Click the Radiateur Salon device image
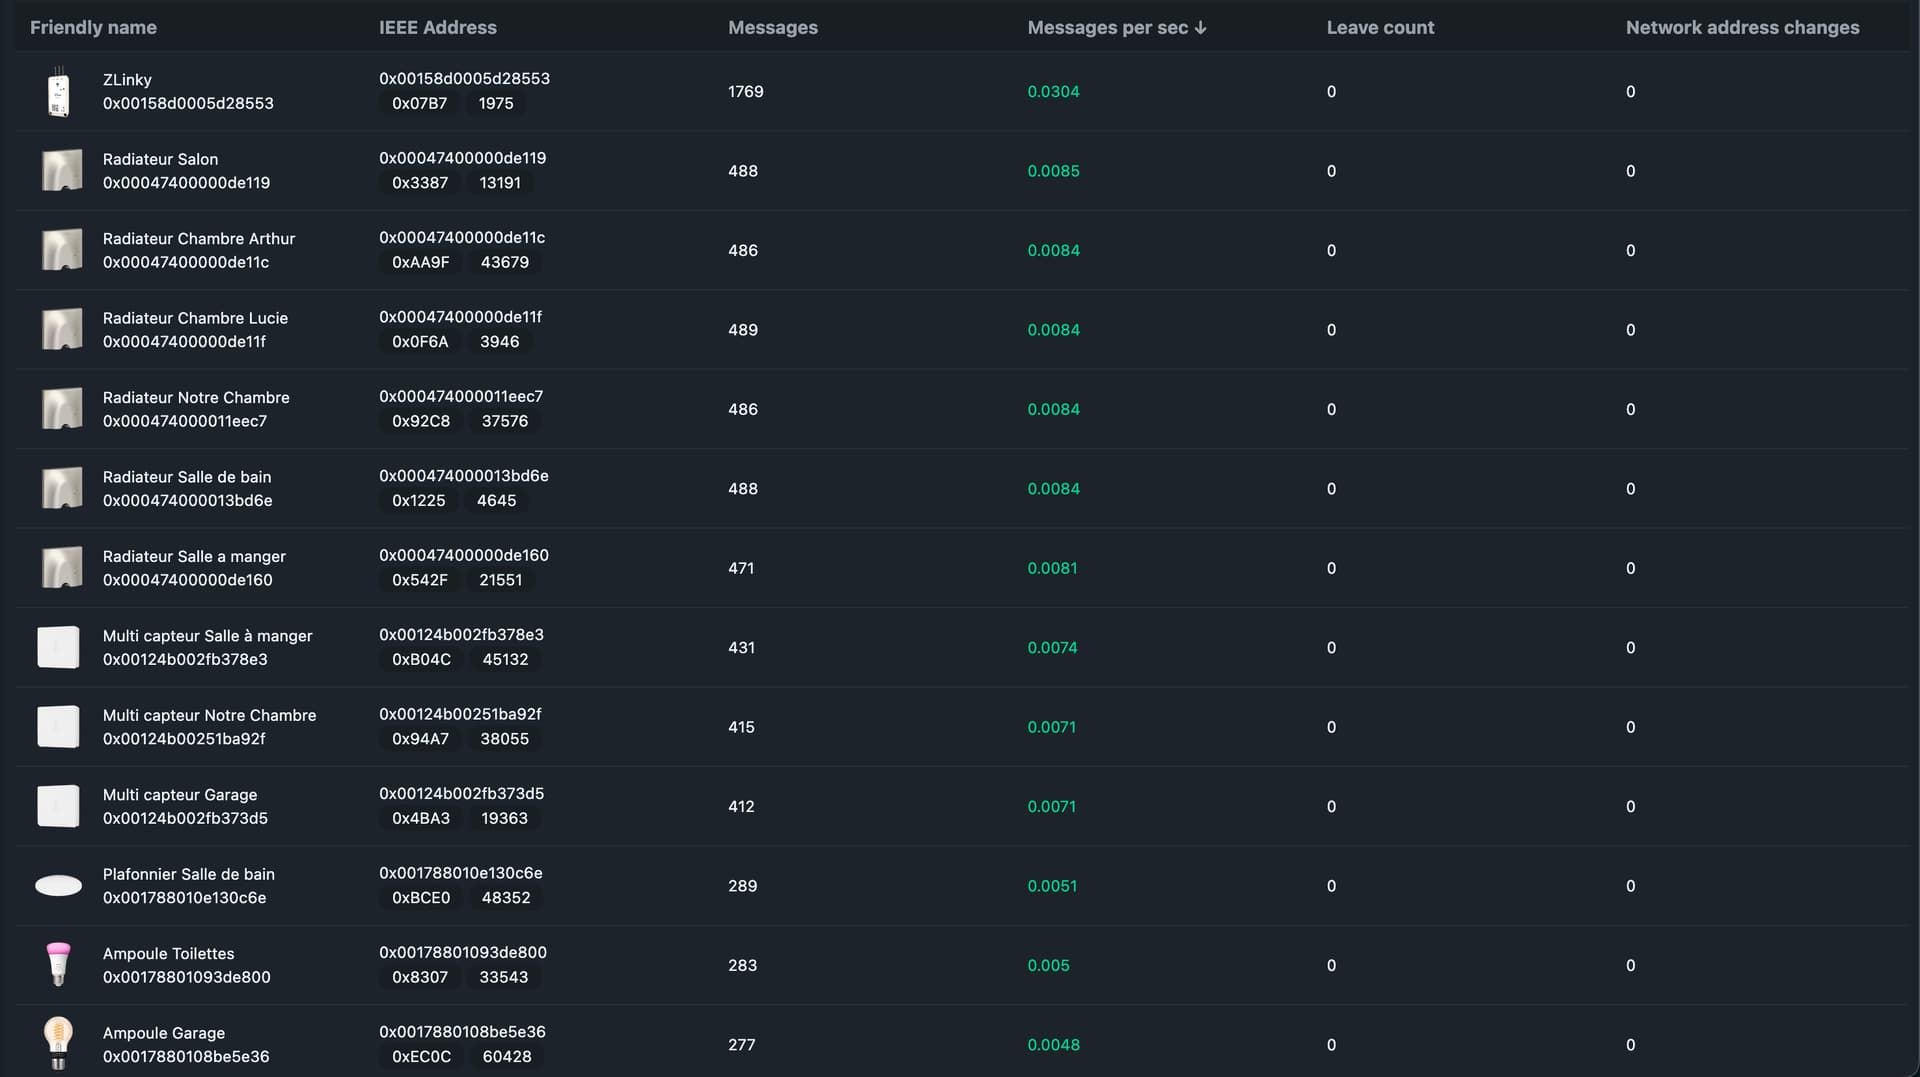 [x=61, y=171]
